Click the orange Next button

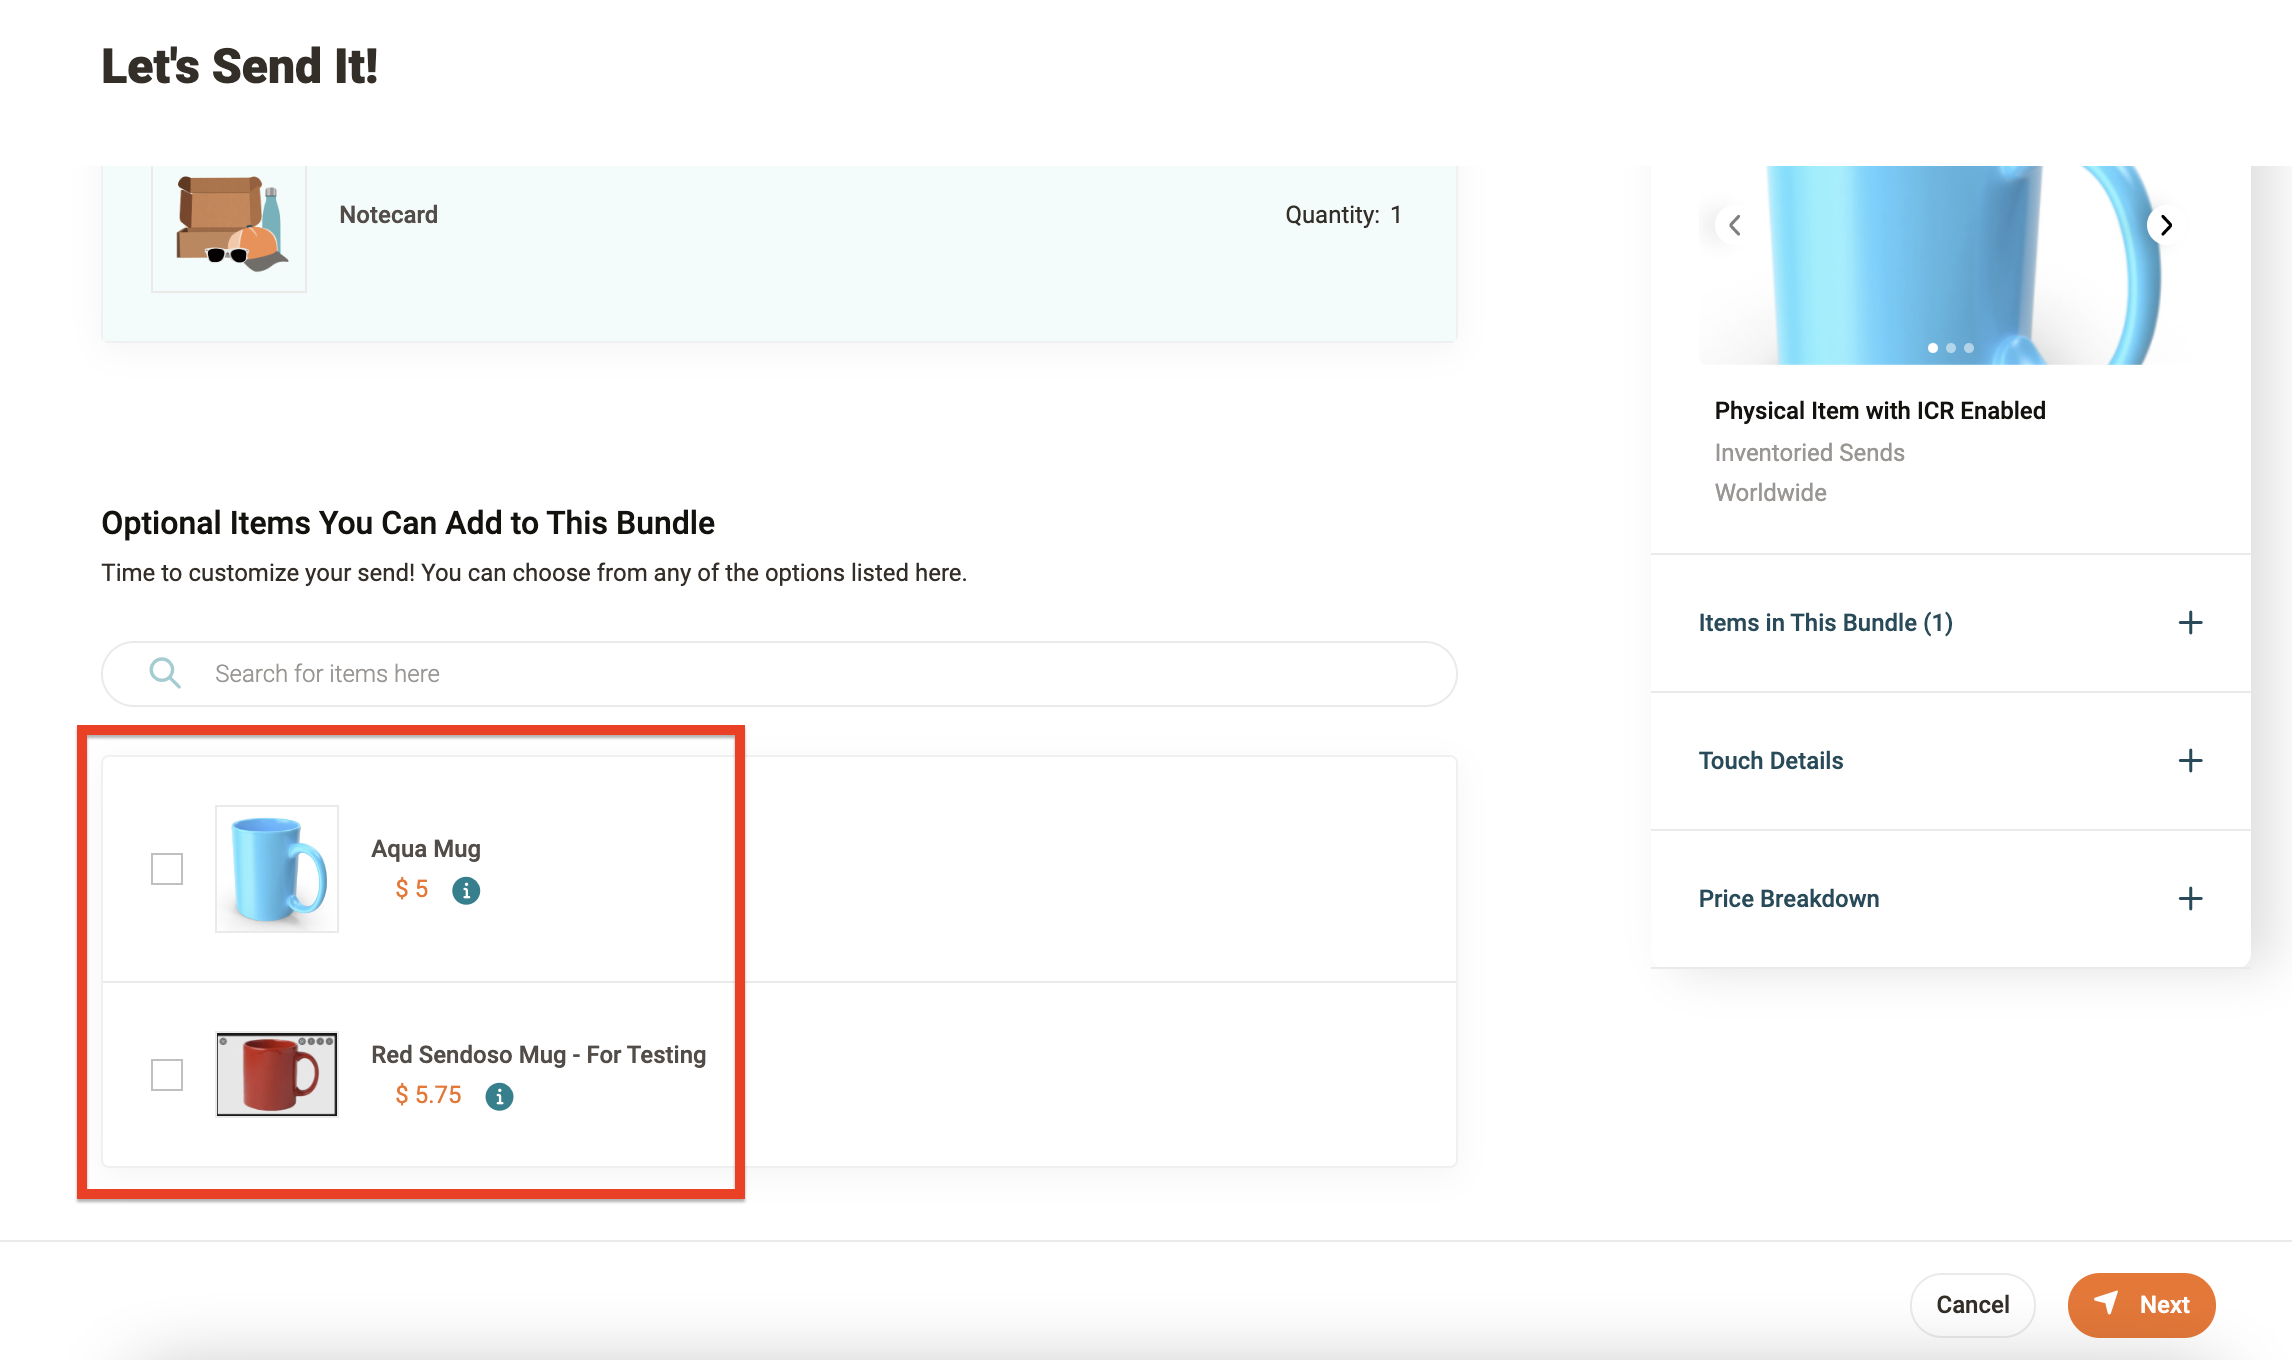tap(2141, 1305)
